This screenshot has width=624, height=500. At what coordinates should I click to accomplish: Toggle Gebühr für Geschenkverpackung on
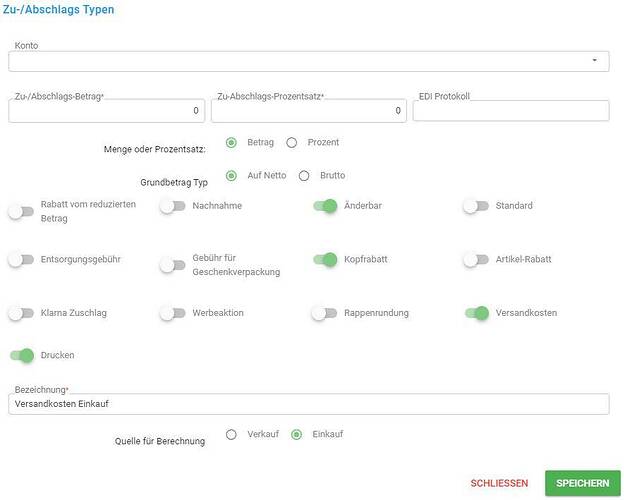tap(173, 265)
